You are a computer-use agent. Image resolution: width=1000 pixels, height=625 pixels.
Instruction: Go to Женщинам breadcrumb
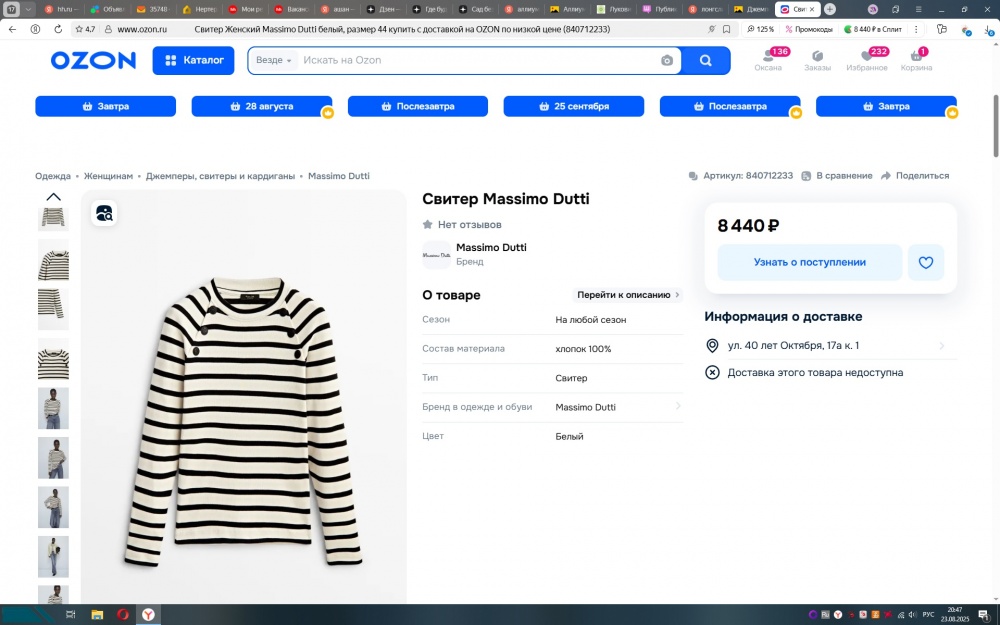(108, 176)
